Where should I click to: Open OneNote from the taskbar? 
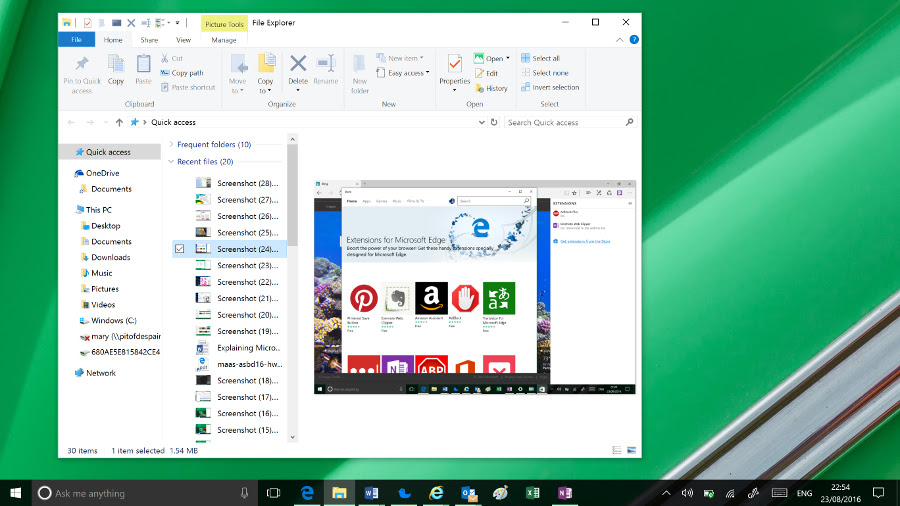coord(564,493)
